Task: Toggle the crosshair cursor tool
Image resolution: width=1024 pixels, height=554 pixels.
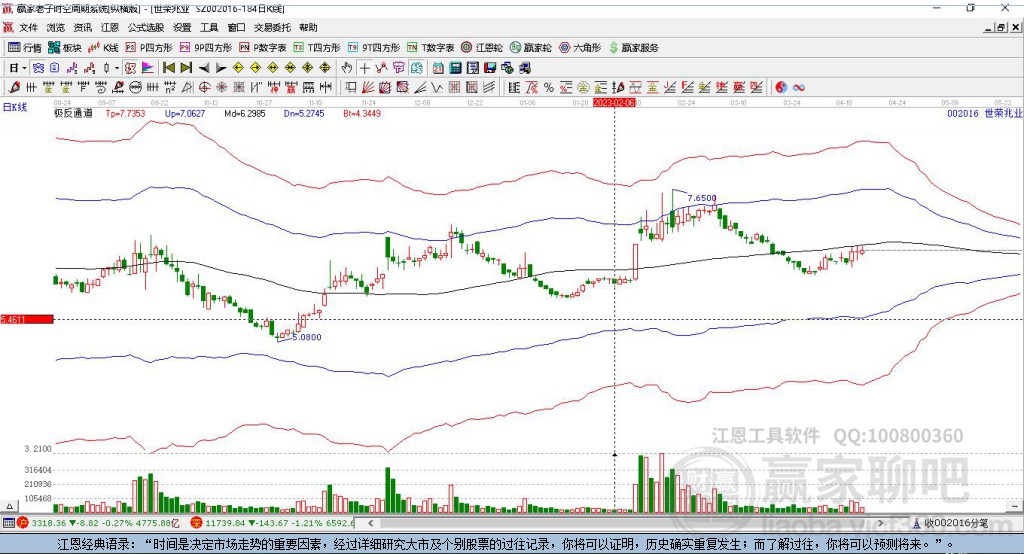Action: [364, 68]
